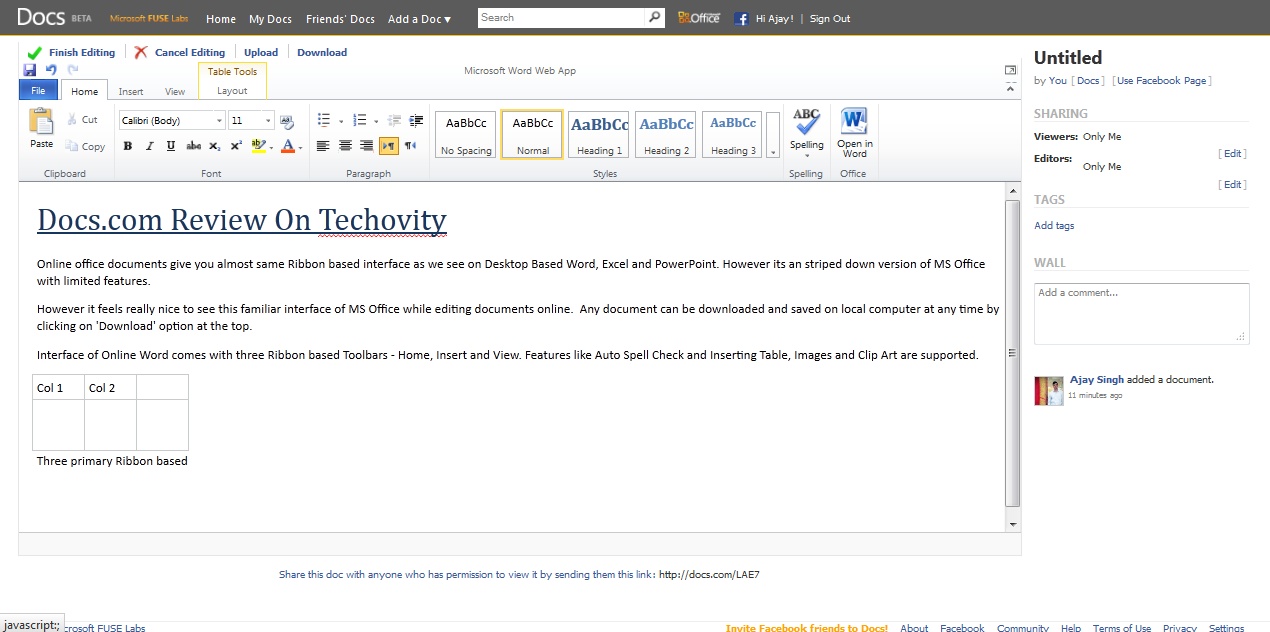1270x632 pixels.
Task: Minimize the ribbon with up arrow
Action: coord(1010,89)
